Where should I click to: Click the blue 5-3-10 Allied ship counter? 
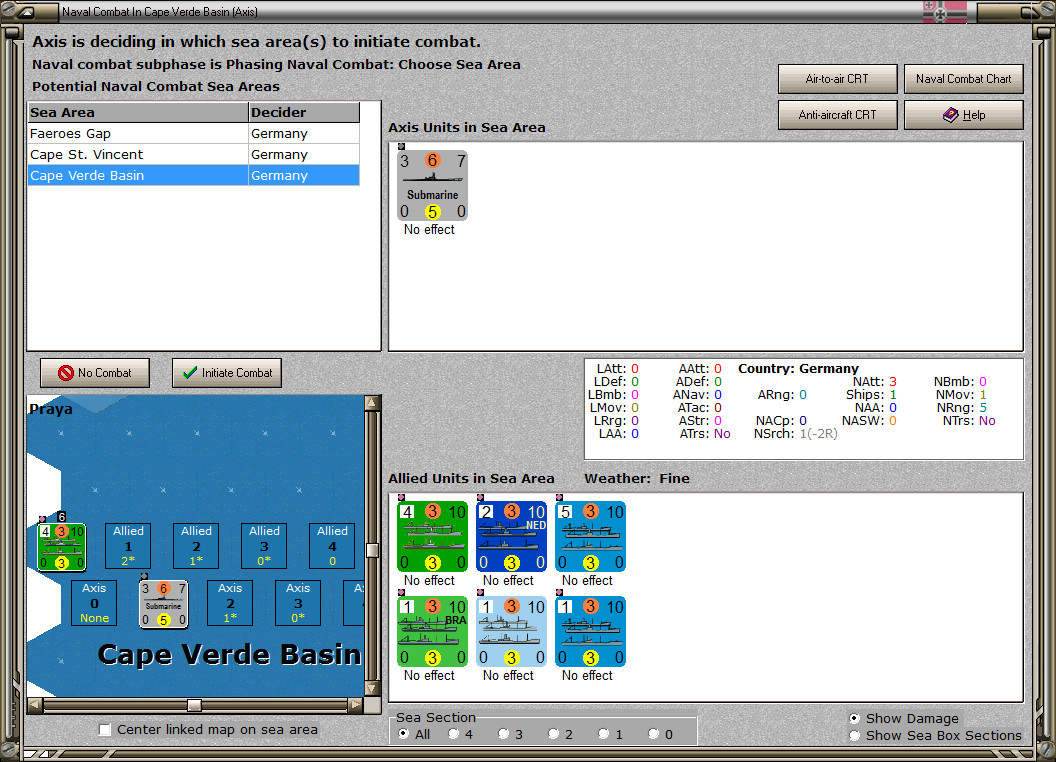[x=590, y=535]
